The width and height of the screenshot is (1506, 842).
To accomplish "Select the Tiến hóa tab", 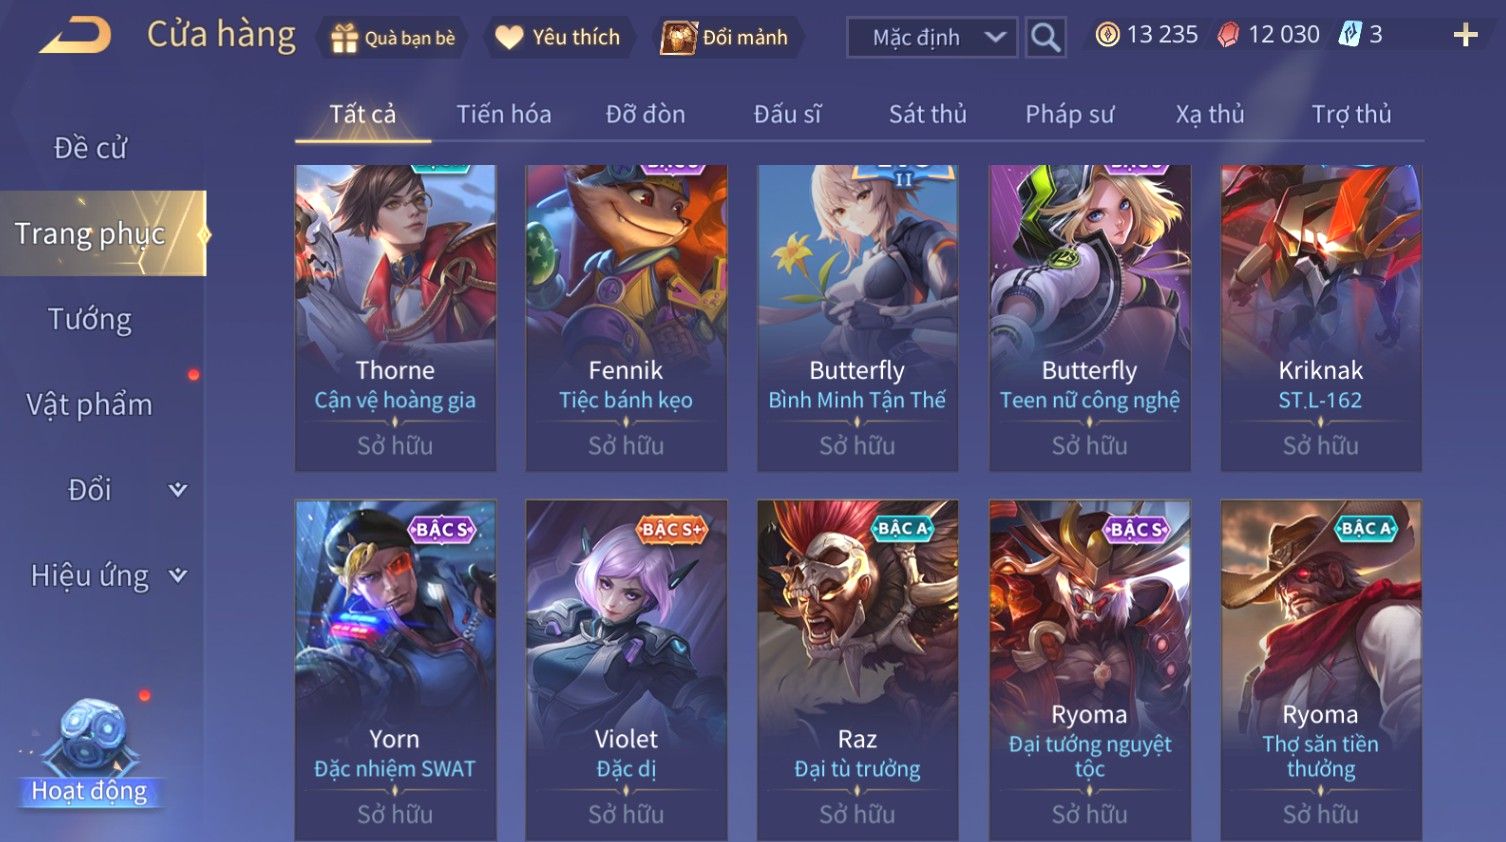I will coord(504,114).
